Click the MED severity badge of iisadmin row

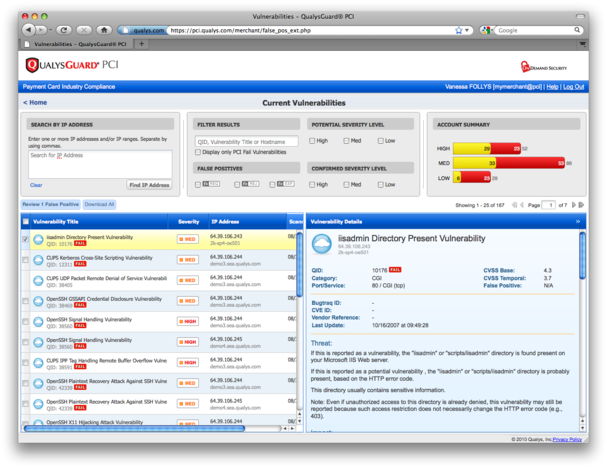tap(188, 239)
